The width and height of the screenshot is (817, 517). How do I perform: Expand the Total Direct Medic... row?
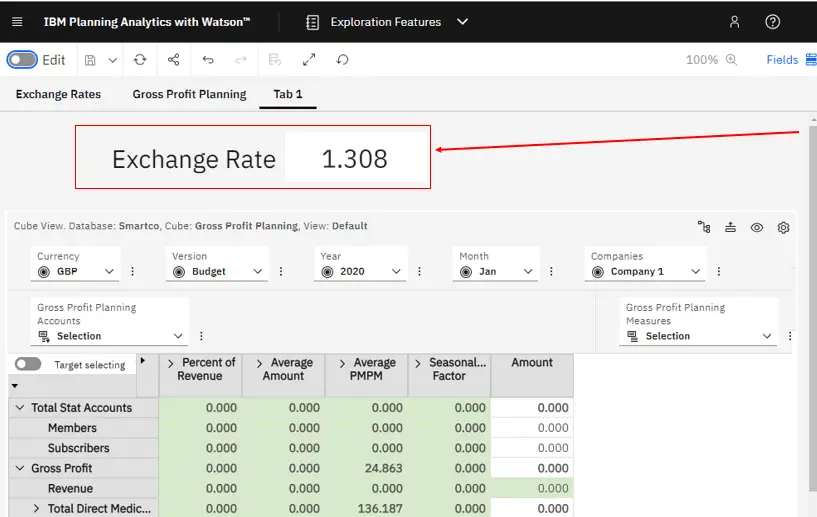36,508
